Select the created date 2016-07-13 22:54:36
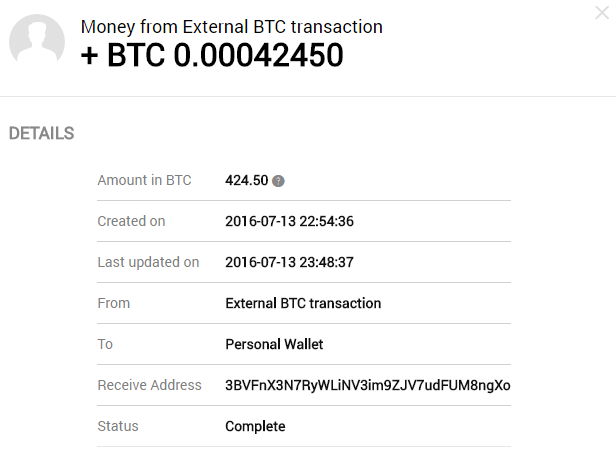616x476 pixels. pos(289,221)
